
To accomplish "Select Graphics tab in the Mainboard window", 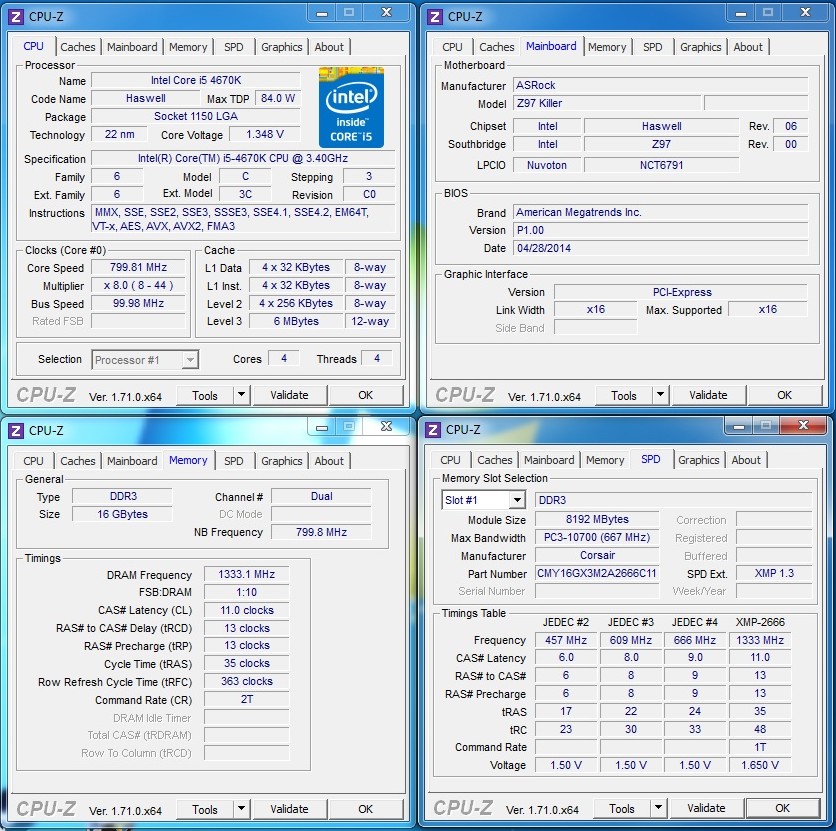I will (x=701, y=47).
